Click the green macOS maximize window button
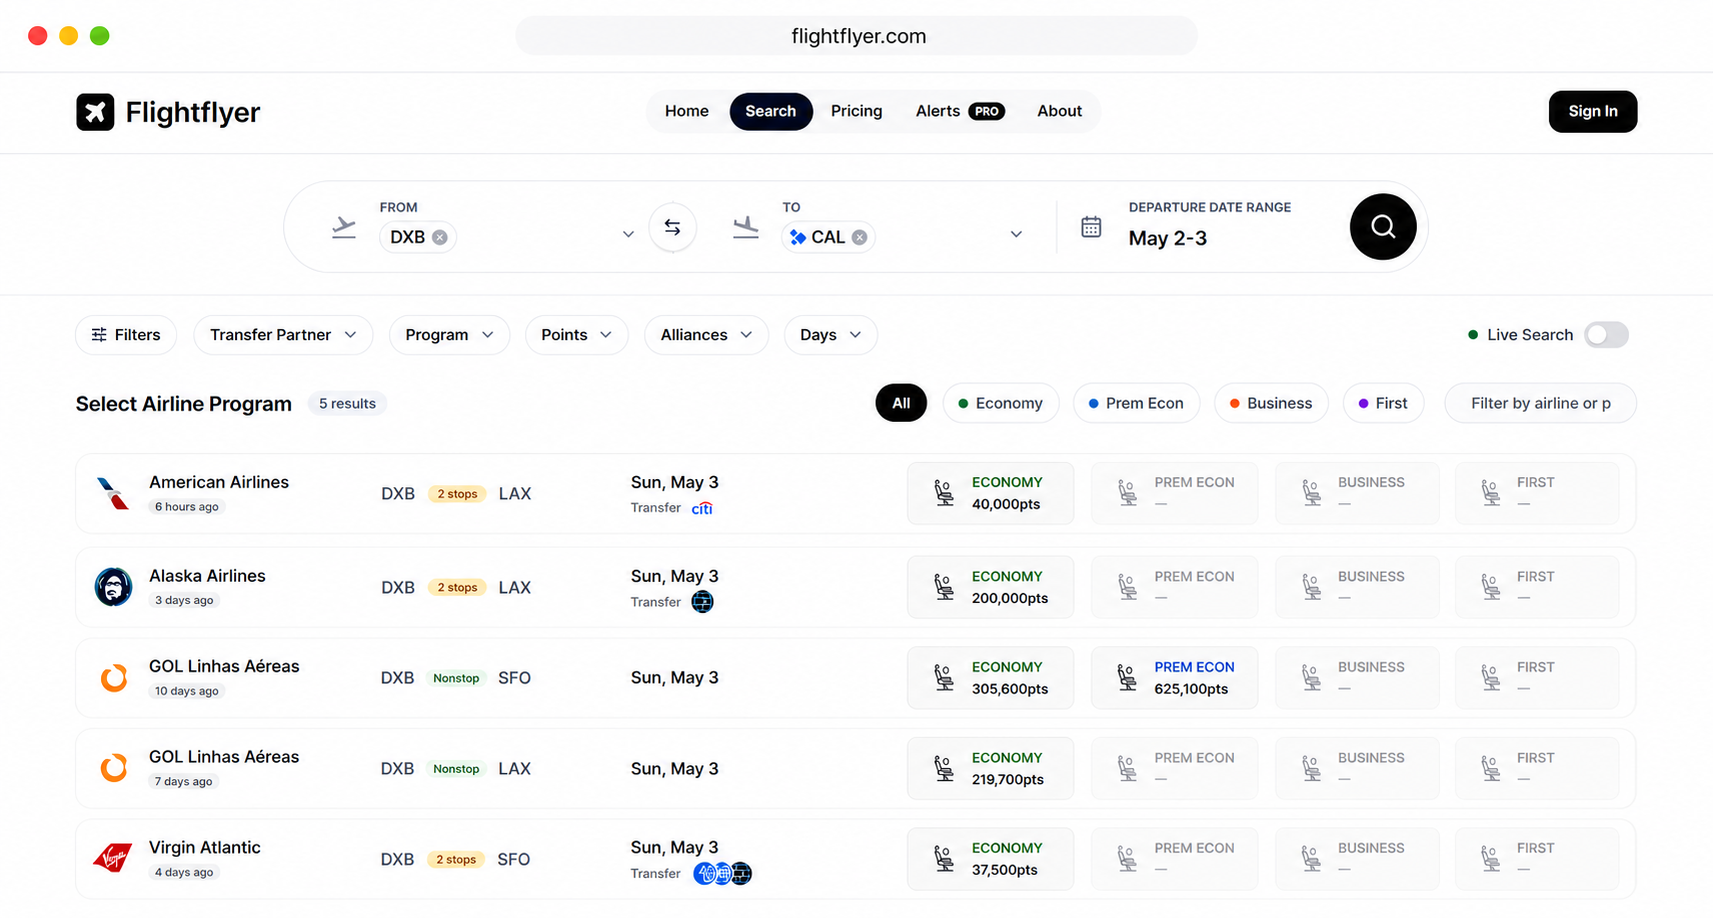 (99, 36)
